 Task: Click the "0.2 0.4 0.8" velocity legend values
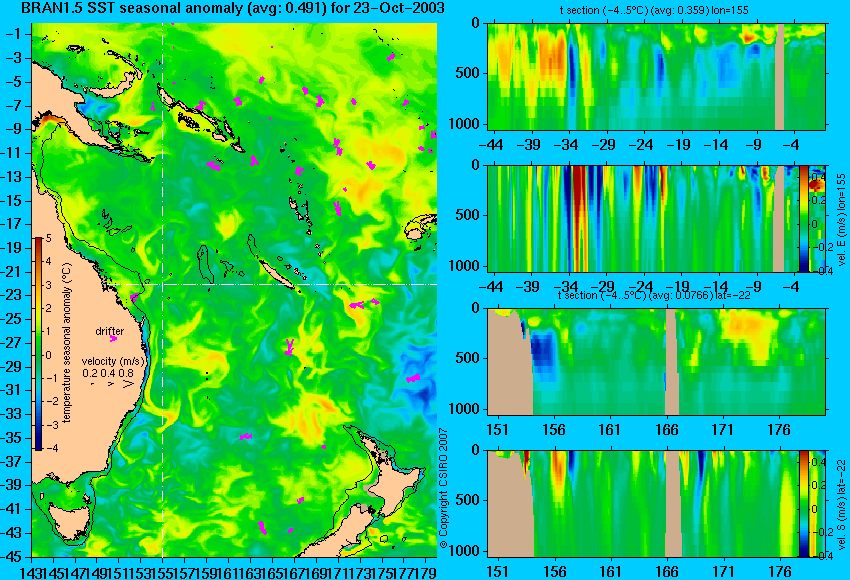[x=108, y=373]
